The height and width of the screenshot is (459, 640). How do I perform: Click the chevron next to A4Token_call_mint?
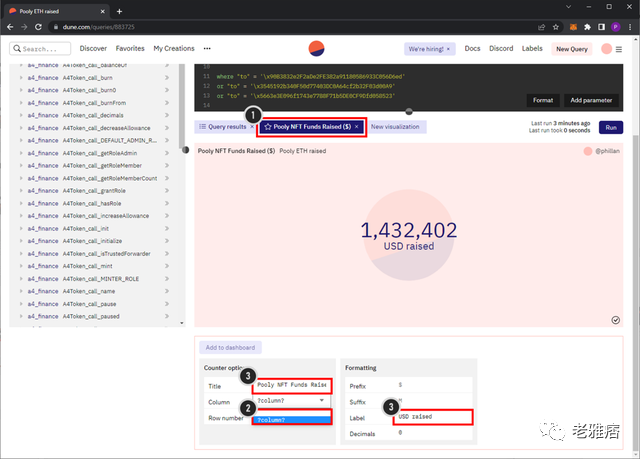point(167,266)
